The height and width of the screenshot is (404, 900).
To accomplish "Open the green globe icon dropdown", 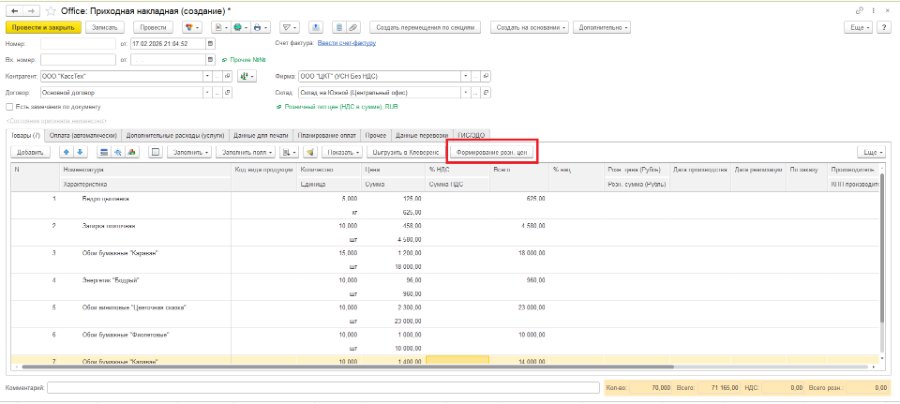I will tap(240, 27).
